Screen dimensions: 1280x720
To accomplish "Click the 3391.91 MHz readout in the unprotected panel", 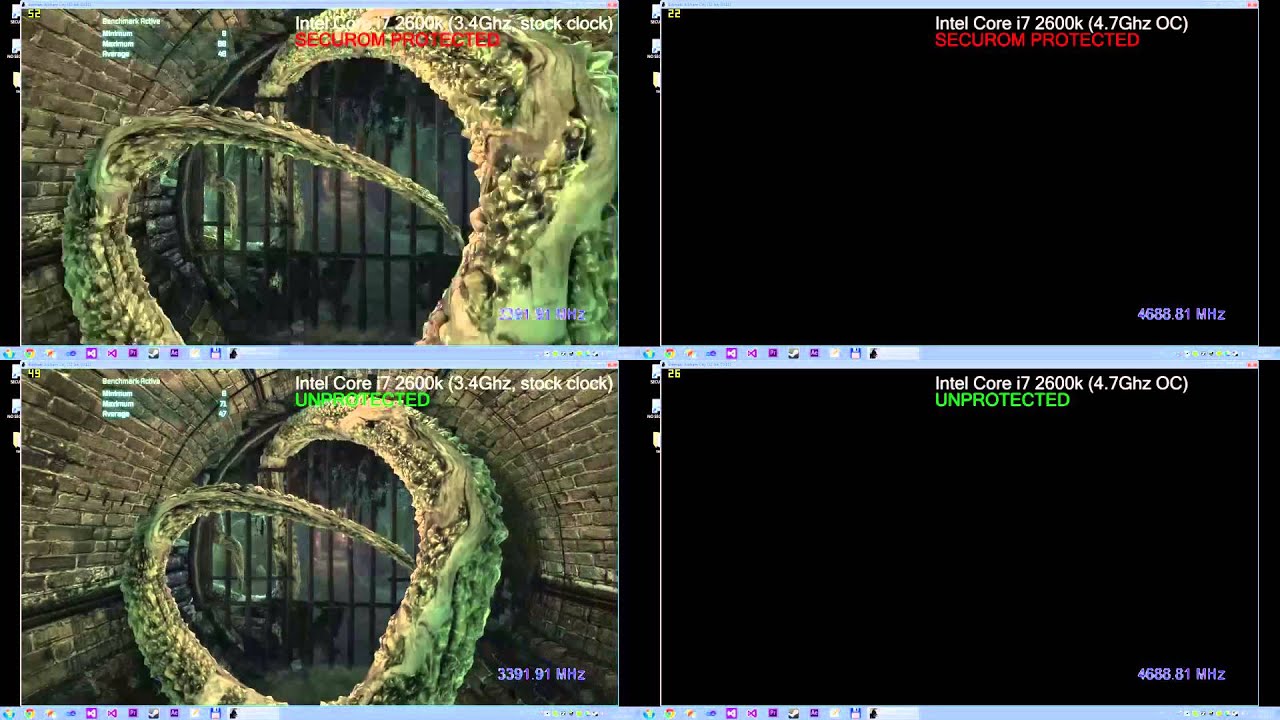I will (541, 674).
